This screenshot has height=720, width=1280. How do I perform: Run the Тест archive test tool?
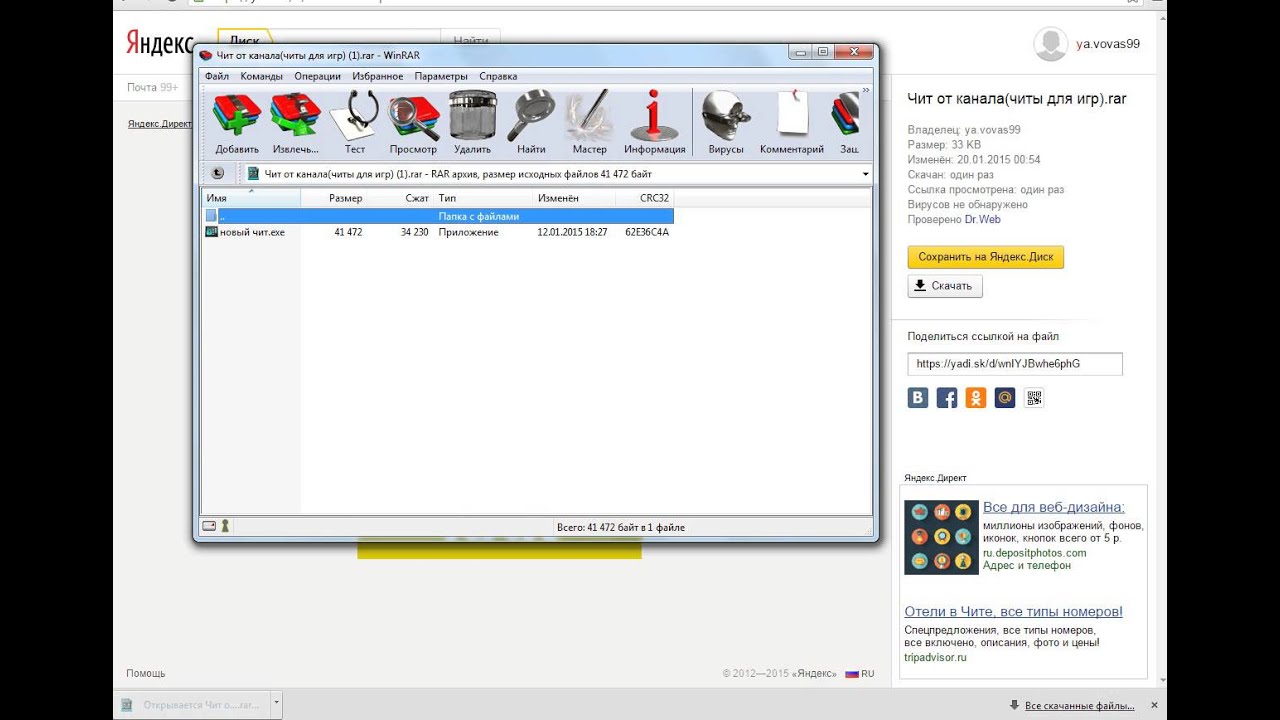(x=355, y=122)
